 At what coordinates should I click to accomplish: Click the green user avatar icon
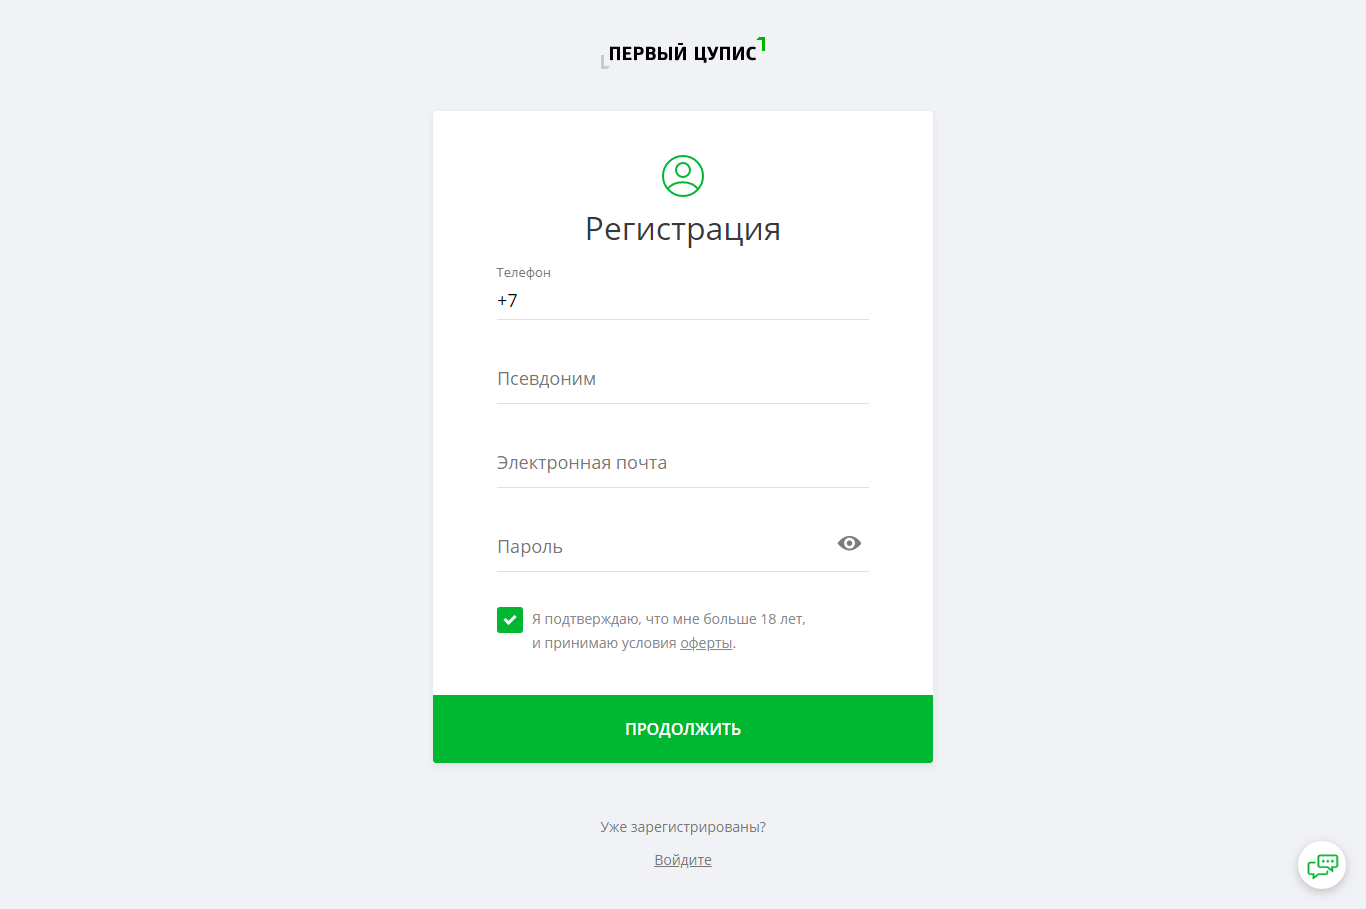click(683, 176)
